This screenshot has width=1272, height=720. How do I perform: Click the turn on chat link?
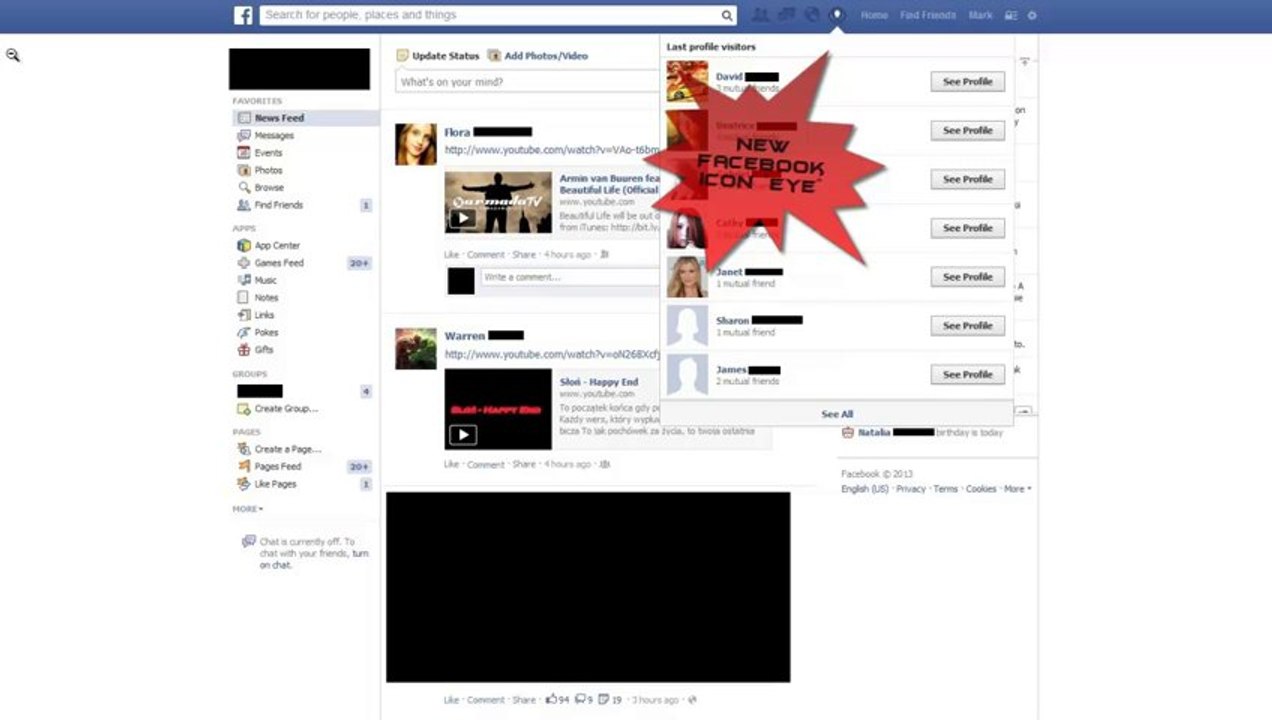(314, 559)
